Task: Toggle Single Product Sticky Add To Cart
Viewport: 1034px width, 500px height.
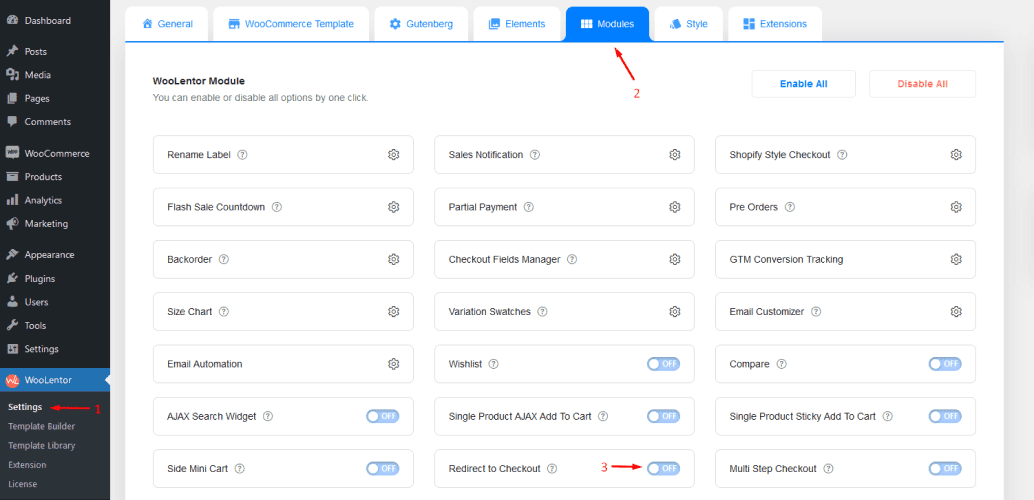Action: (x=945, y=416)
